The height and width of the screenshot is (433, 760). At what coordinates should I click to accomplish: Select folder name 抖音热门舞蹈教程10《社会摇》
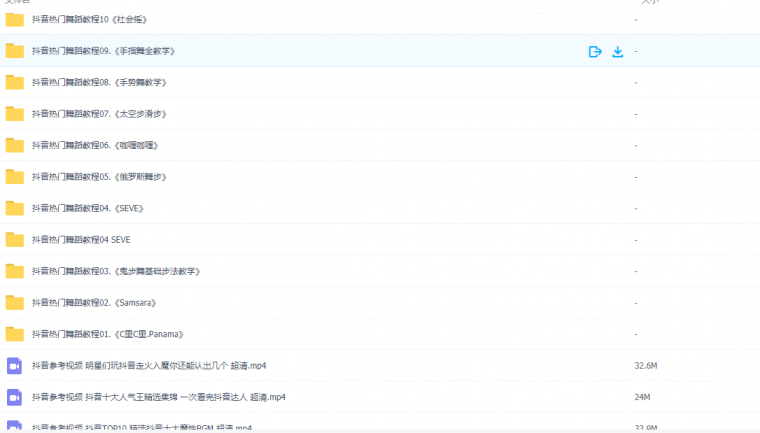(x=90, y=20)
